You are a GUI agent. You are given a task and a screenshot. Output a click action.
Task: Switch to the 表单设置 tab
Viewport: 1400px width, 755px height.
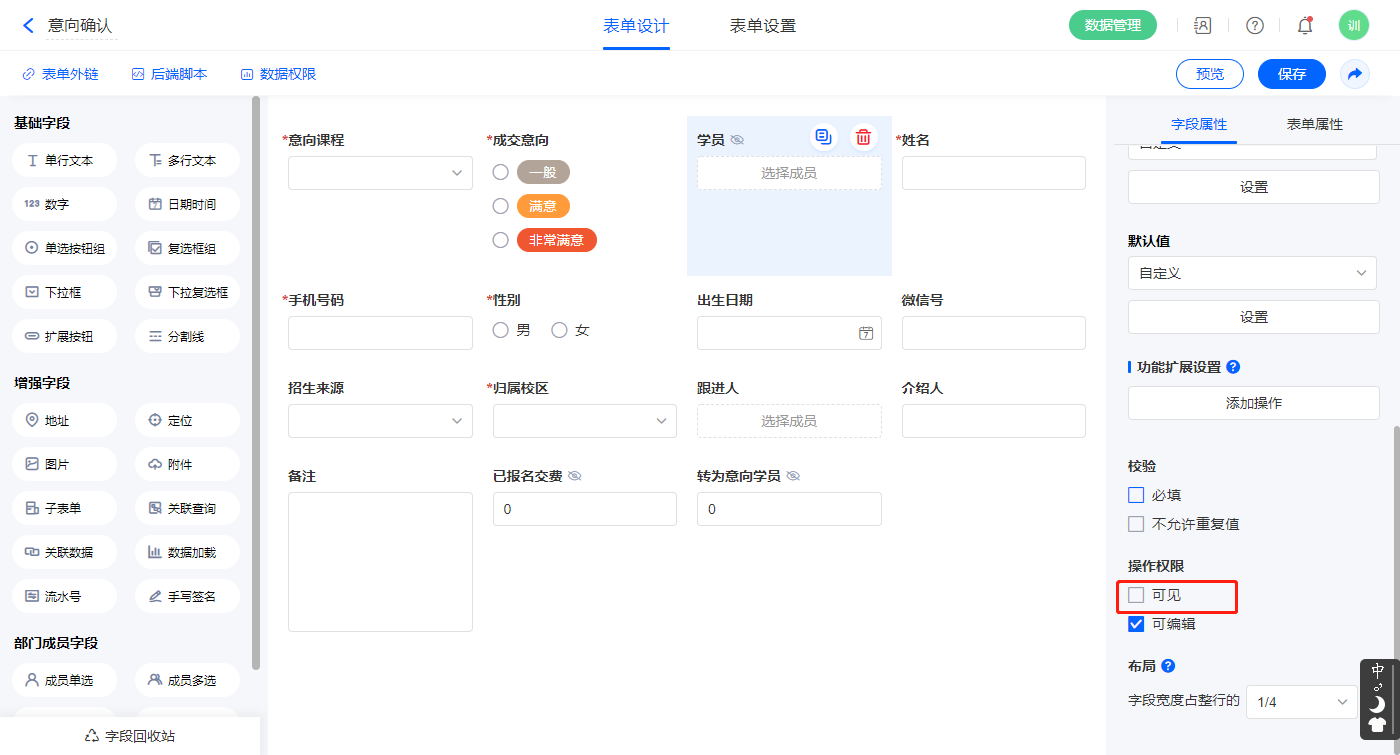point(763,26)
